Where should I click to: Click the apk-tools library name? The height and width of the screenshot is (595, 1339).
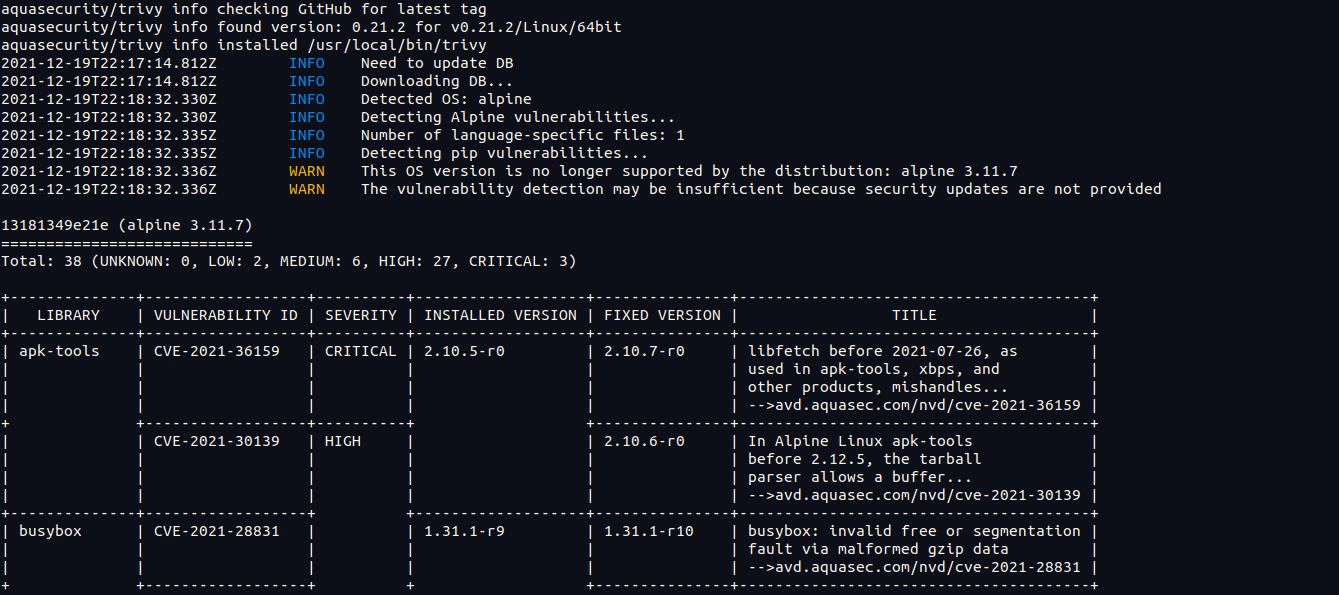(59, 351)
